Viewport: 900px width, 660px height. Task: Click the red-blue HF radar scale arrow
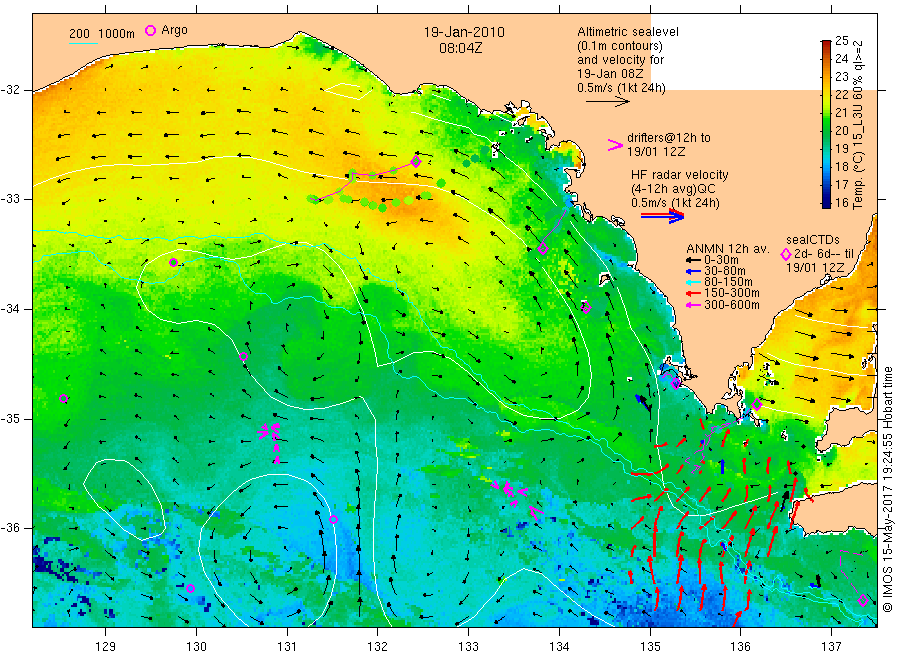[x=663, y=216]
